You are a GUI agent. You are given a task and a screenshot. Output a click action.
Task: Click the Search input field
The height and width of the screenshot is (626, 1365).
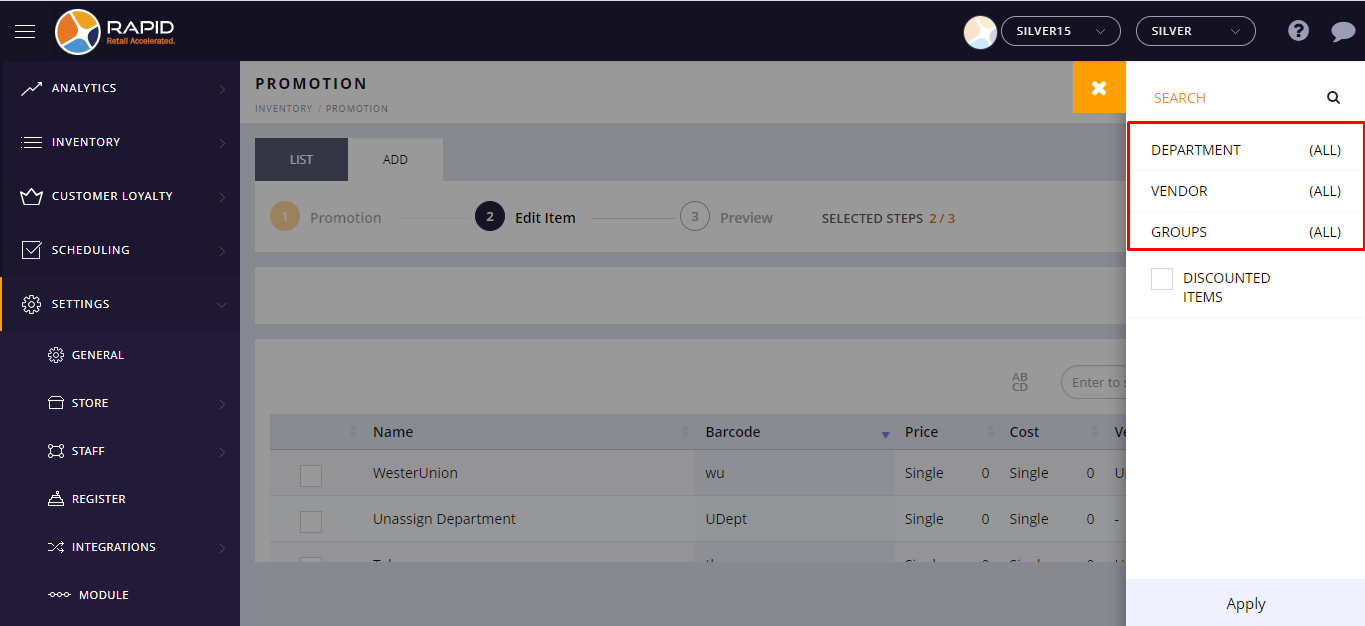[x=1230, y=98]
